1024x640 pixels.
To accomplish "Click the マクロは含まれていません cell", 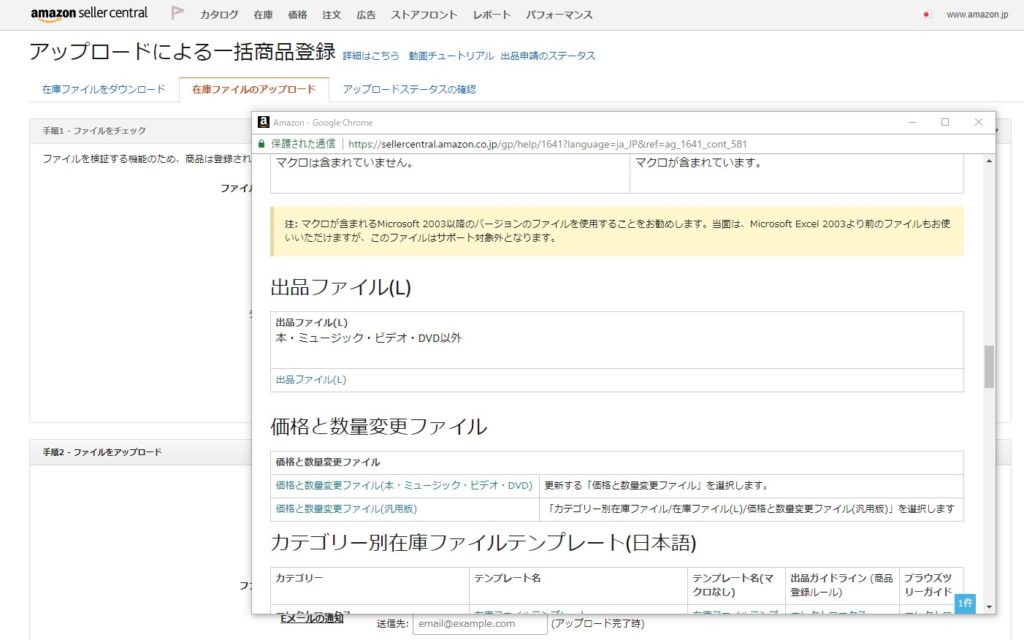I will (x=450, y=174).
